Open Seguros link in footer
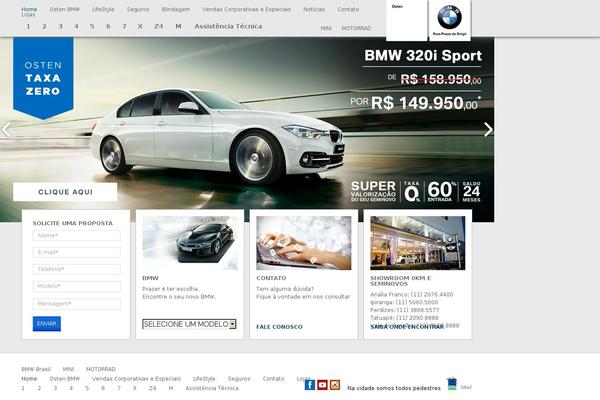 239,379
